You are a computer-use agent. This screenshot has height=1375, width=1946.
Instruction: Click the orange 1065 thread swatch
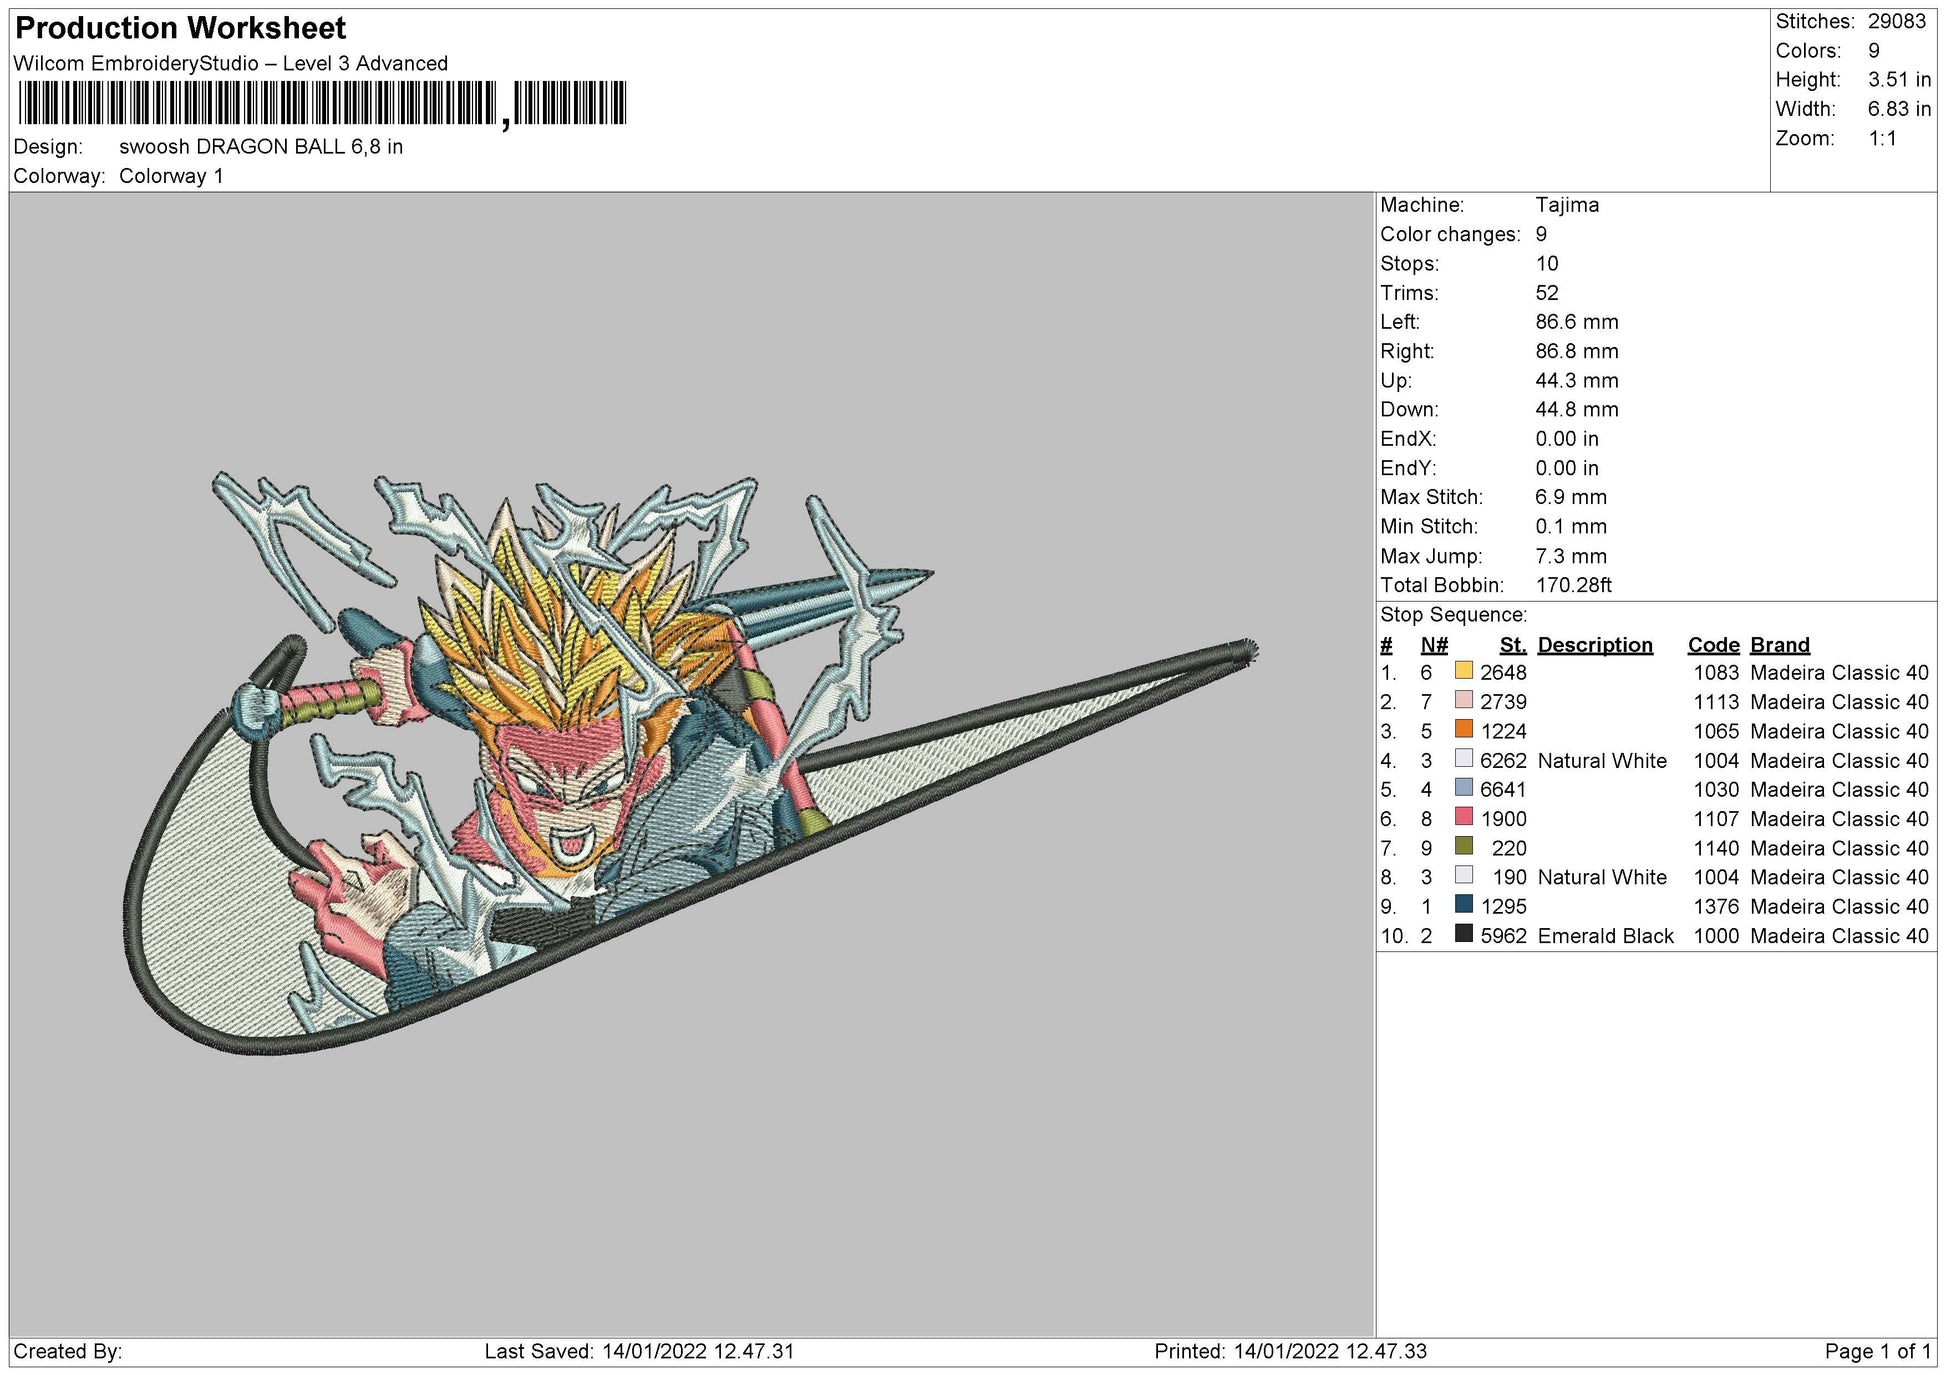click(x=1463, y=729)
